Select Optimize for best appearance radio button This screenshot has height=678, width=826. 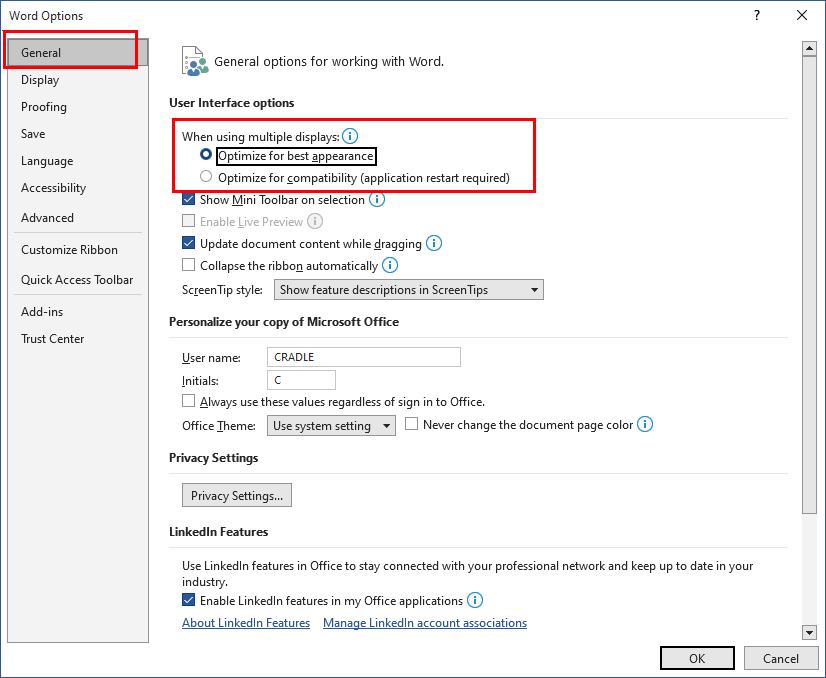click(x=206, y=154)
